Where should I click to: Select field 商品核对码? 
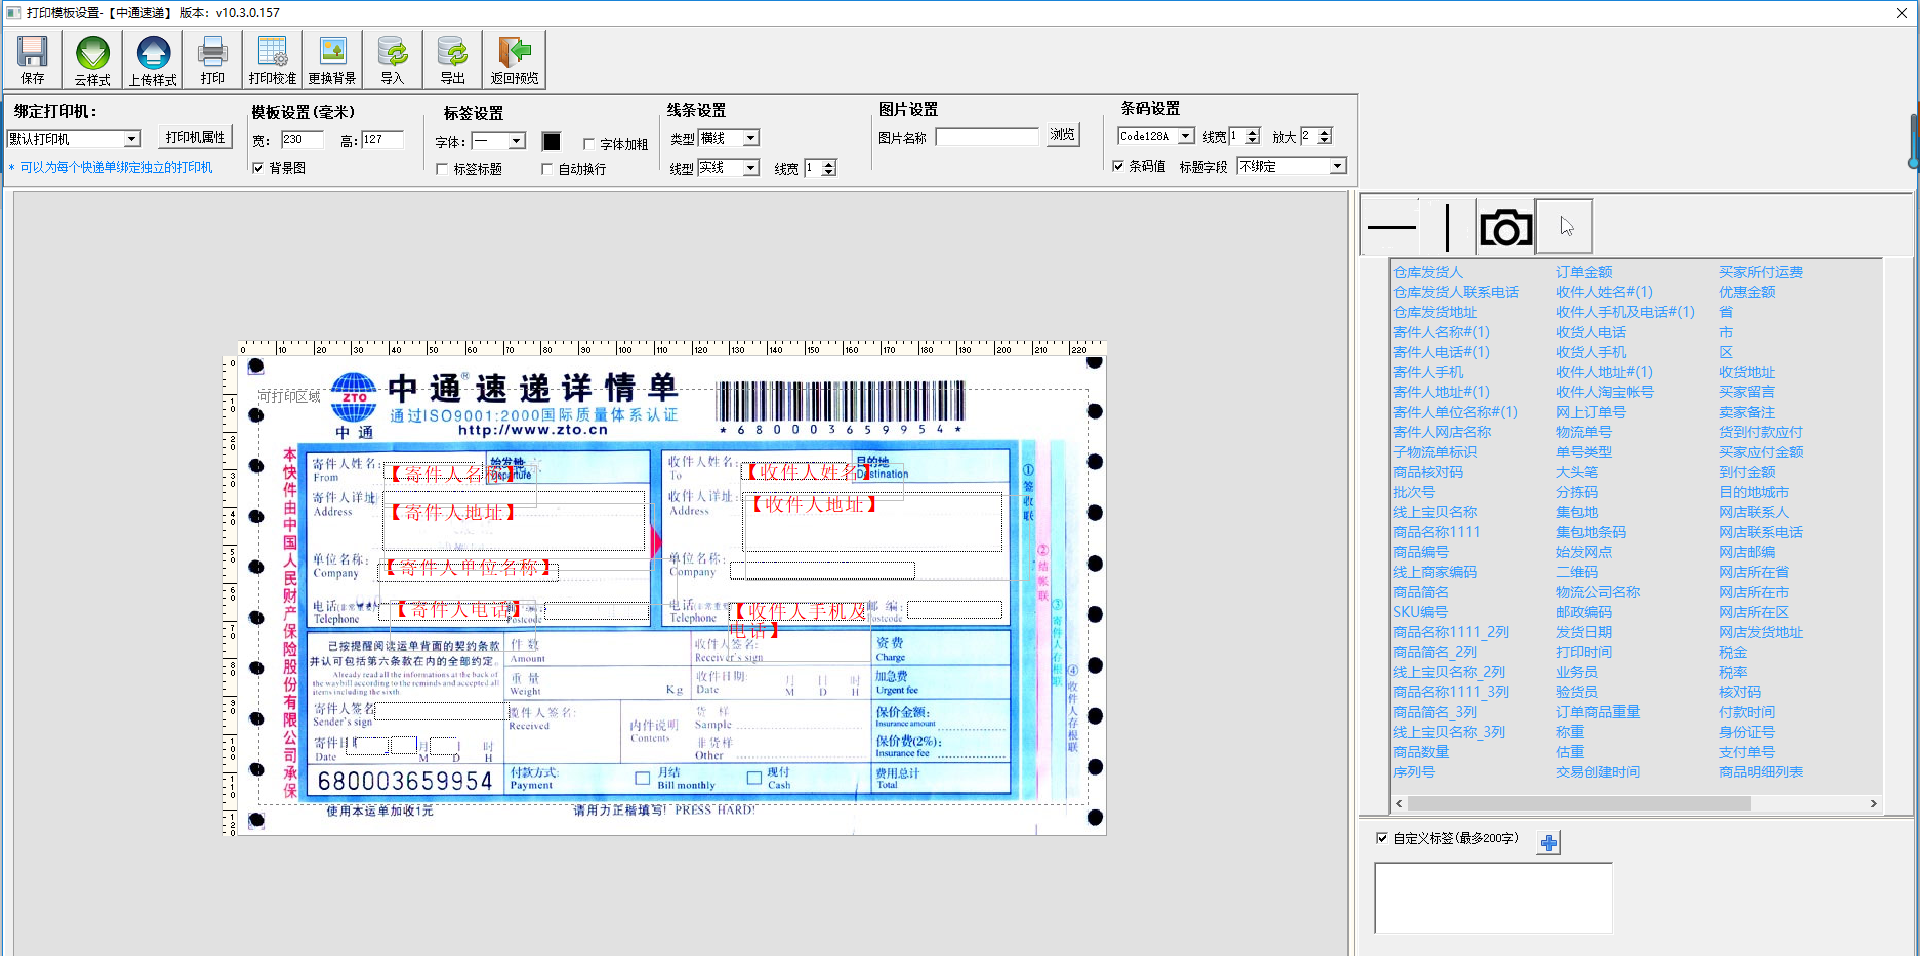(x=1428, y=472)
